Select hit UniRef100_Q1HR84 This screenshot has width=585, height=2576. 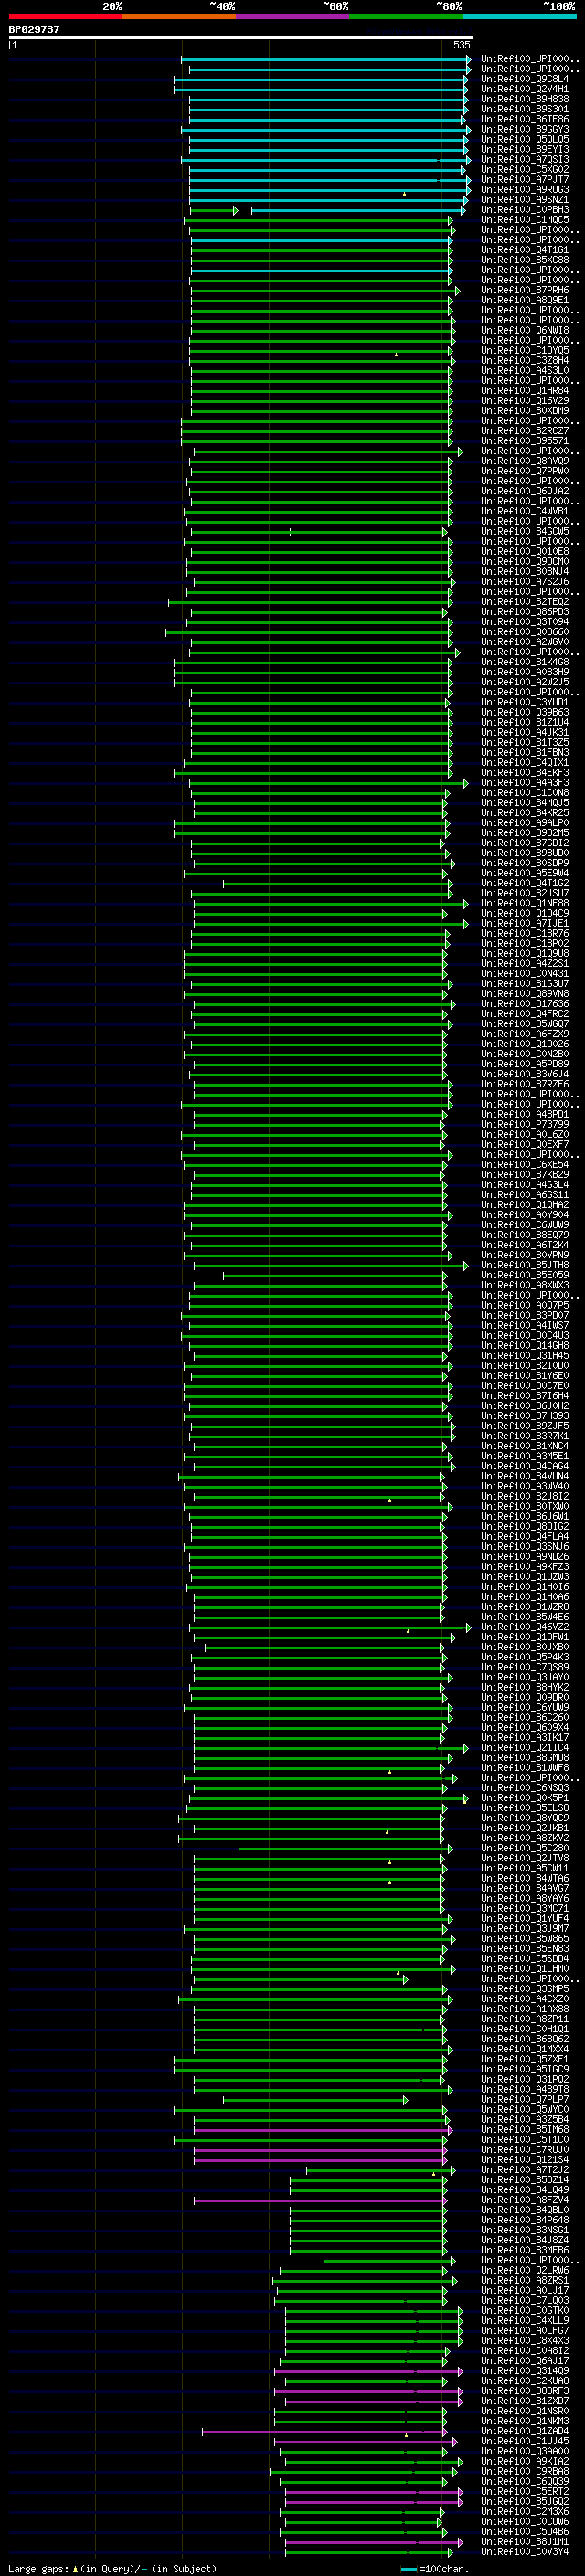click(524, 390)
